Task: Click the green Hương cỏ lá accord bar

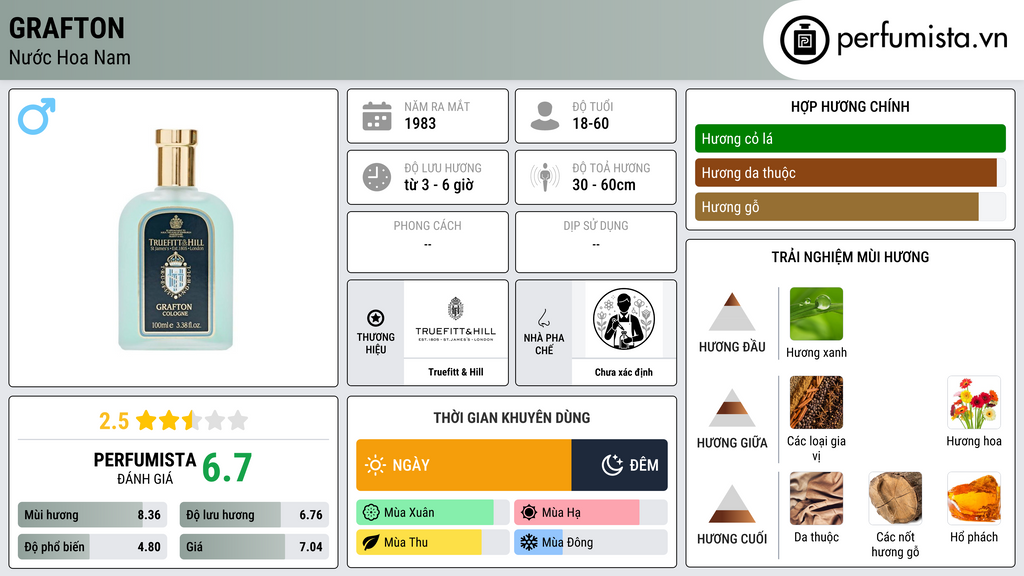Action: point(850,138)
